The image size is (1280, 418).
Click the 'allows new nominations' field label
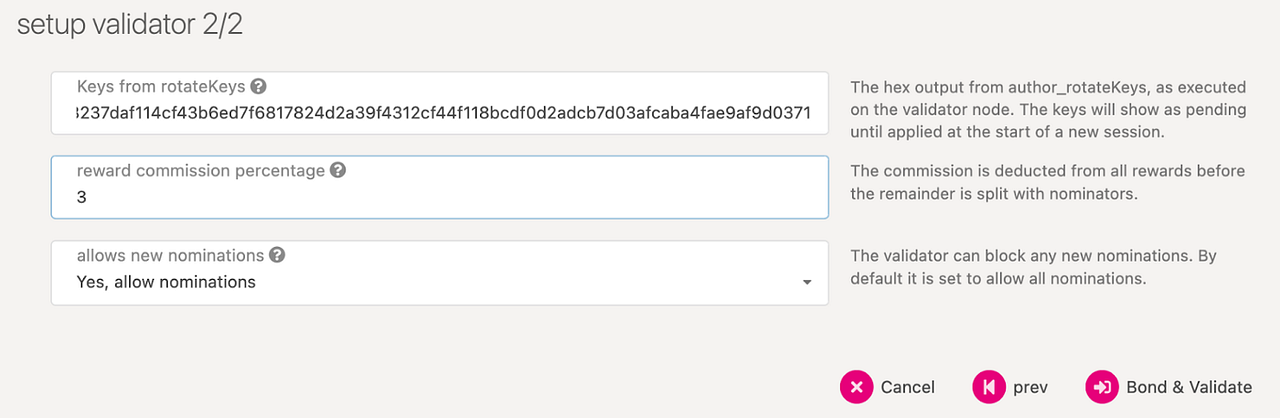(170, 255)
